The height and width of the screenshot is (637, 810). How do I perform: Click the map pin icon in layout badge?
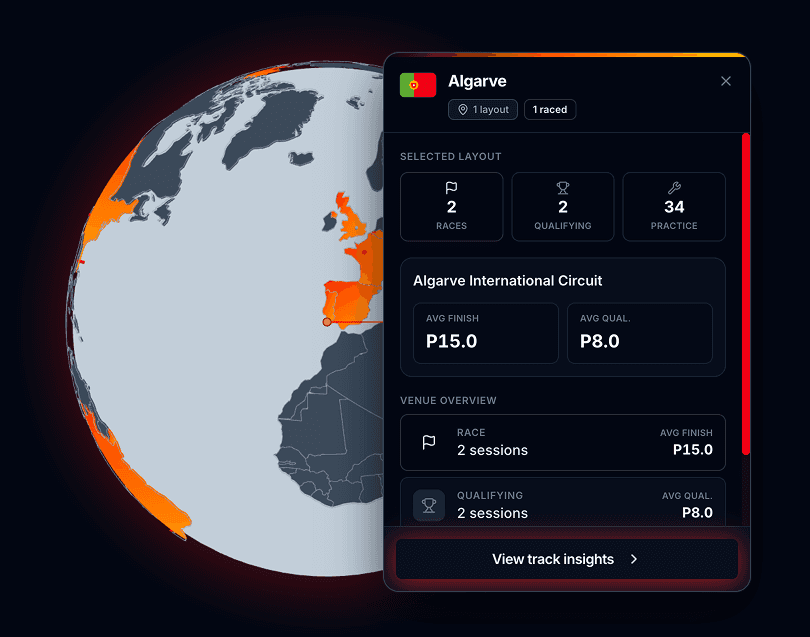click(463, 110)
